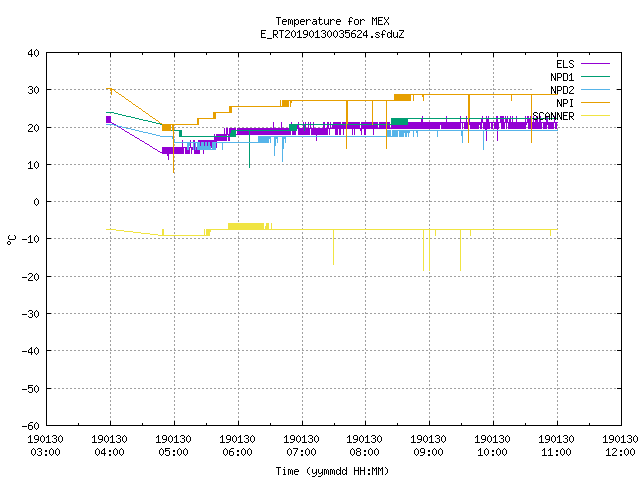Image resolution: width=640 pixels, height=480 pixels.
Task: Click the y-axis tick label -10
Action: click(x=31, y=239)
